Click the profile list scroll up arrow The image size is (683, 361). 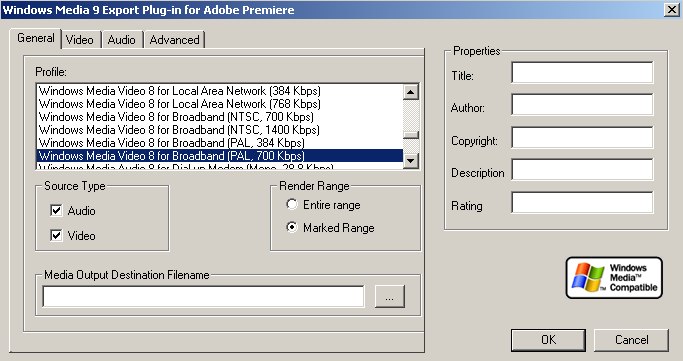pos(411,91)
